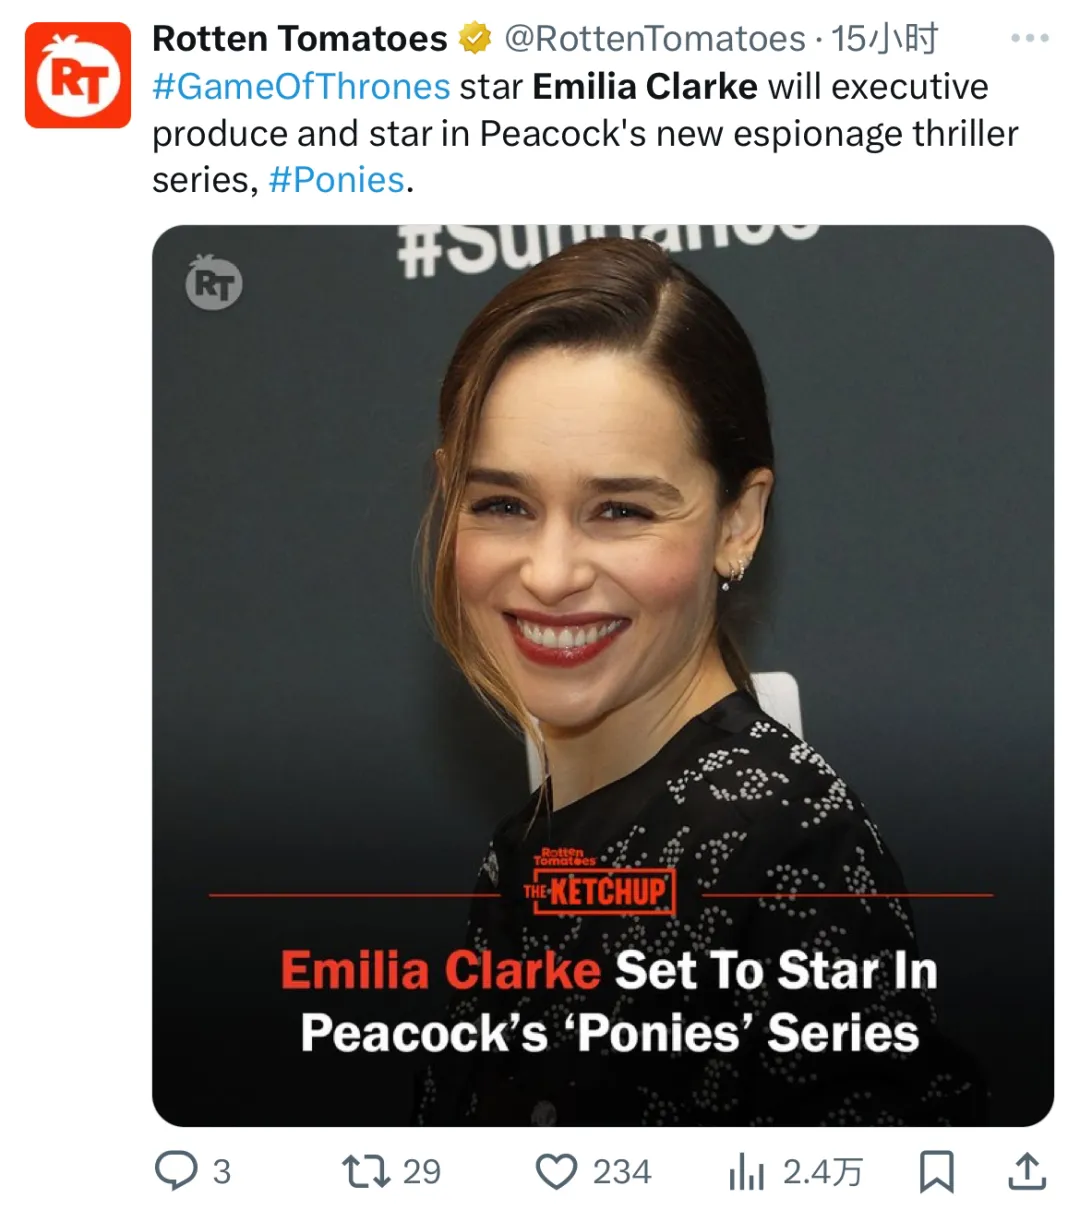Bookmark this post
1080x1210 pixels.
pyautogui.click(x=936, y=1171)
